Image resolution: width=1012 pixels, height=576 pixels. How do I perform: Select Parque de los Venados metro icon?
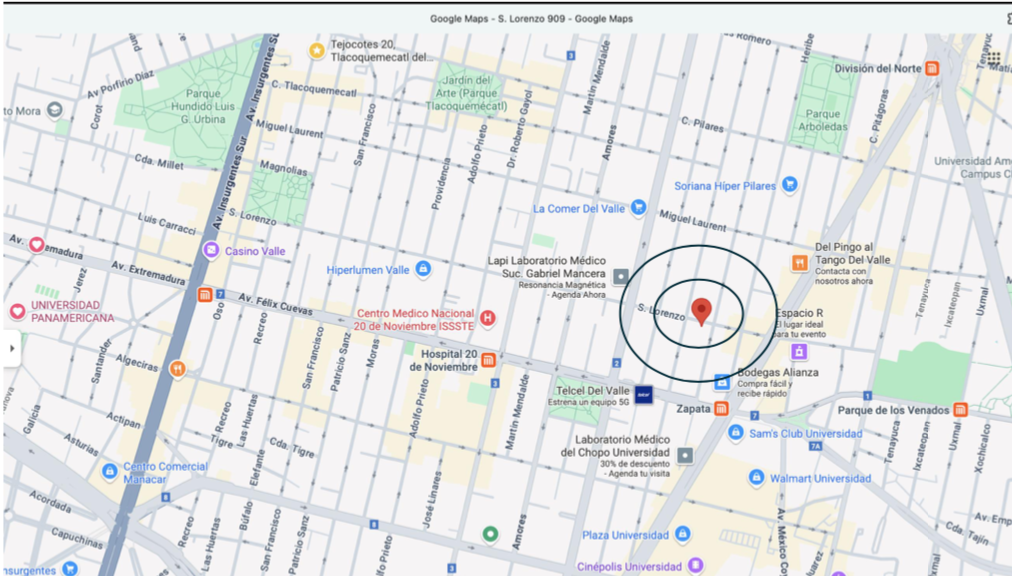coord(960,409)
